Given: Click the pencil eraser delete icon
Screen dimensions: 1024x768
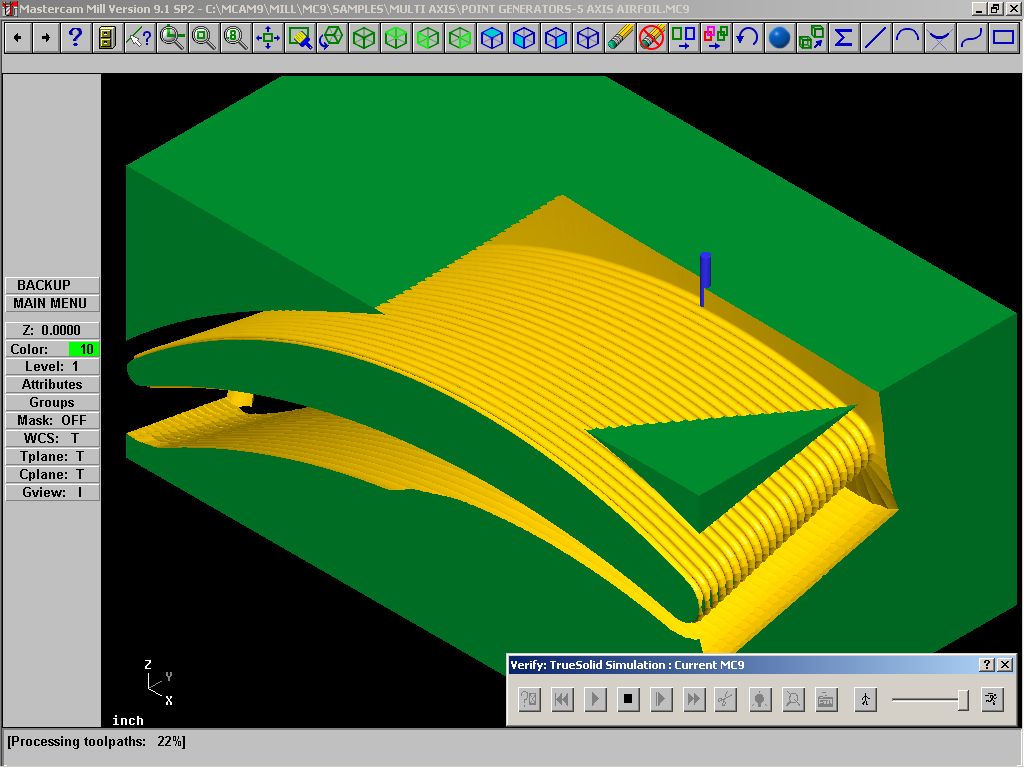Looking at the screenshot, I should pos(619,38).
